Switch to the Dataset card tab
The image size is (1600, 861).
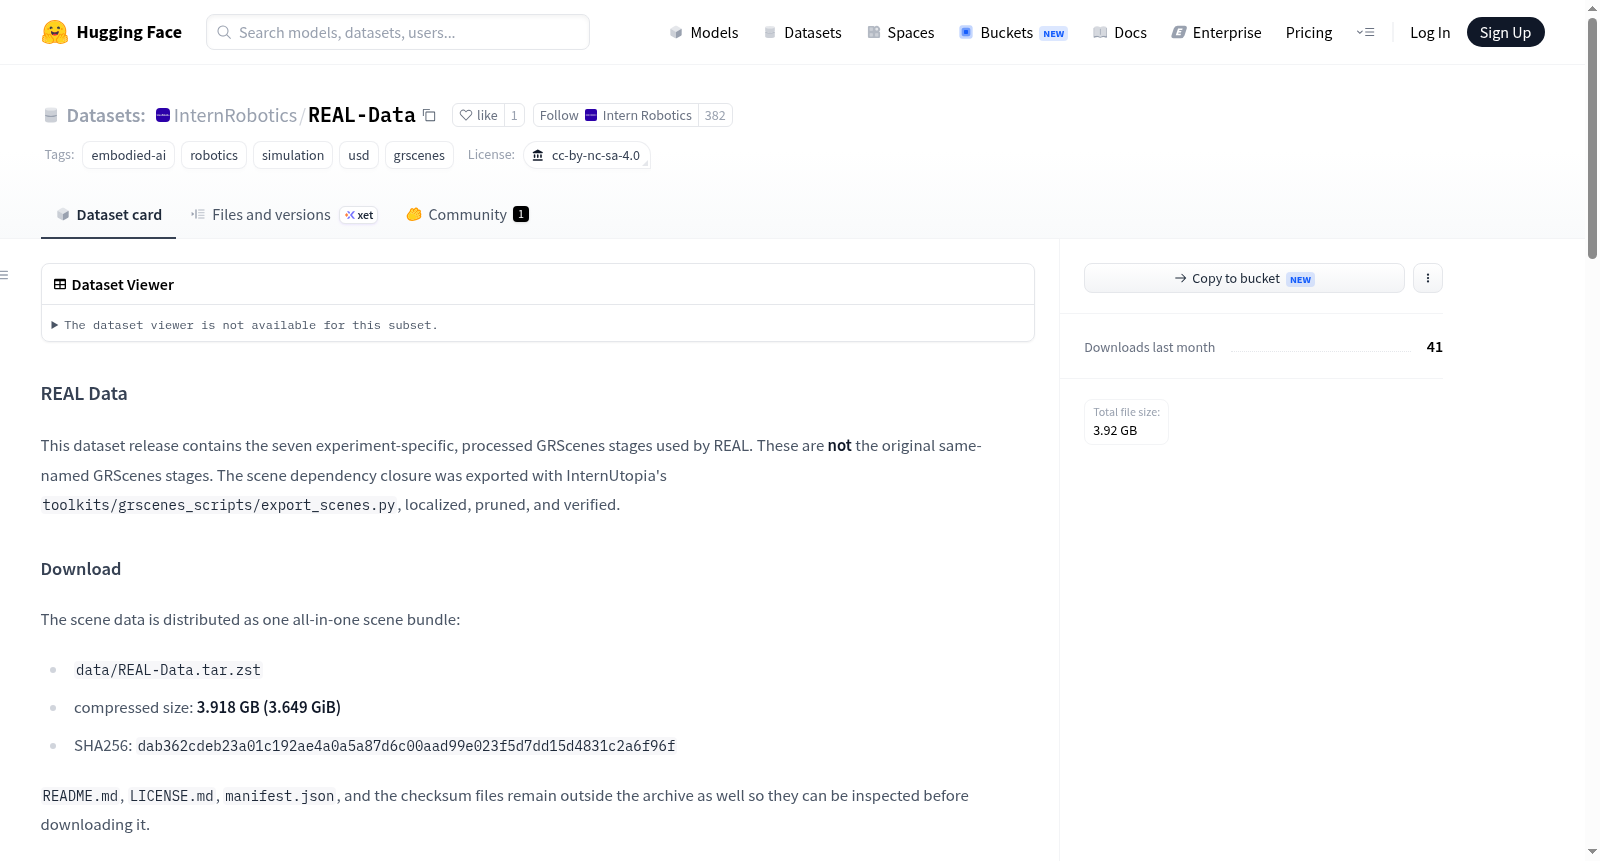(x=108, y=214)
